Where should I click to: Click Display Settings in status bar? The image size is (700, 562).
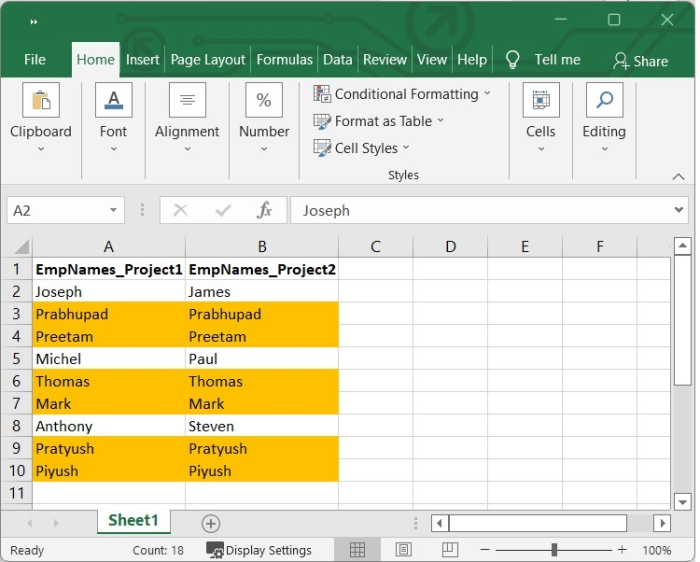pyautogui.click(x=259, y=550)
